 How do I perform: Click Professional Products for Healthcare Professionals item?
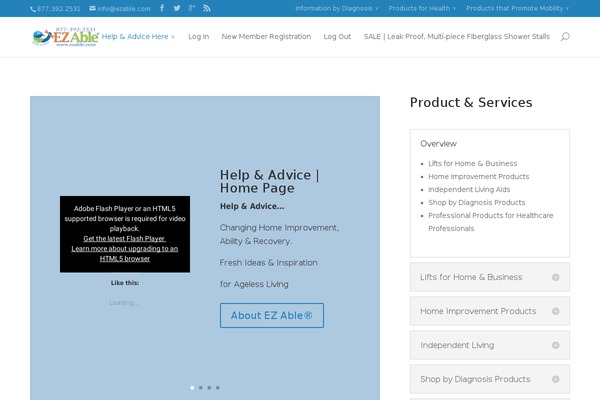(491, 222)
